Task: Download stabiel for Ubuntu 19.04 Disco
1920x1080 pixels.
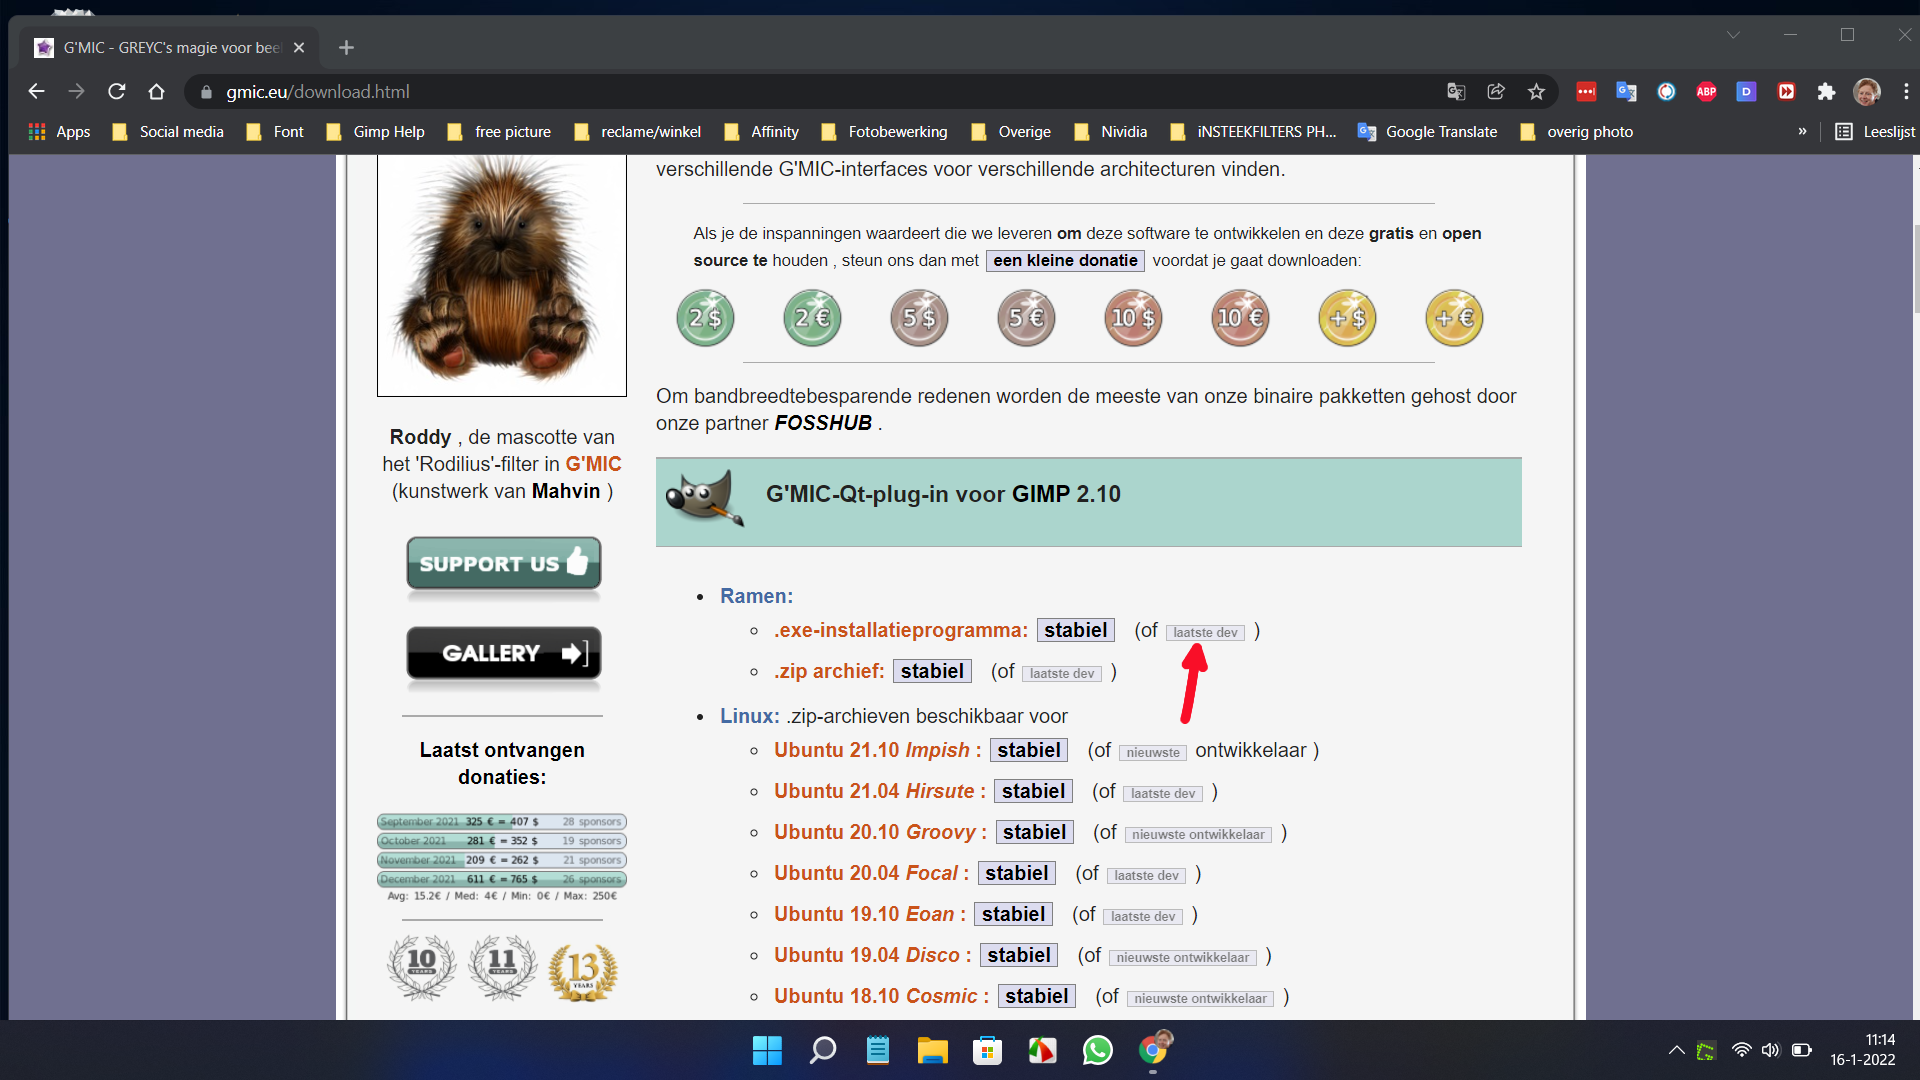Action: (1019, 955)
